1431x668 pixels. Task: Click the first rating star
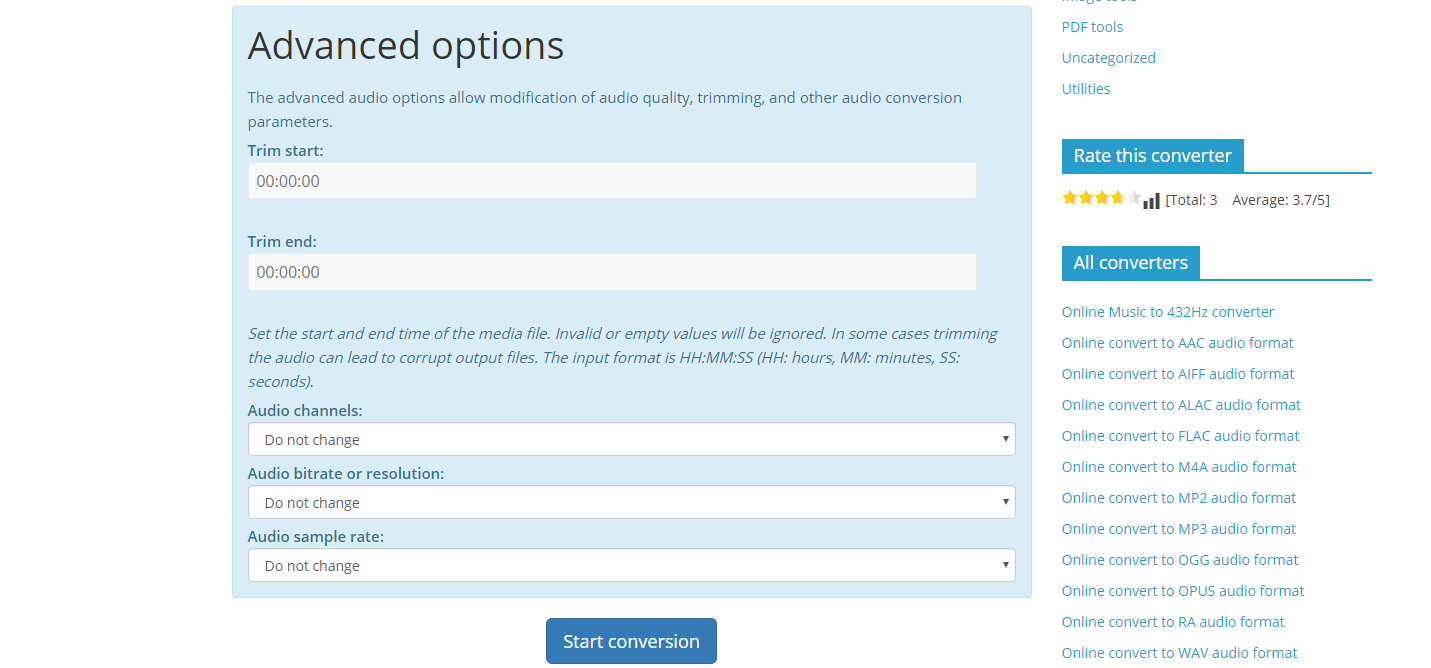[x=1070, y=198]
